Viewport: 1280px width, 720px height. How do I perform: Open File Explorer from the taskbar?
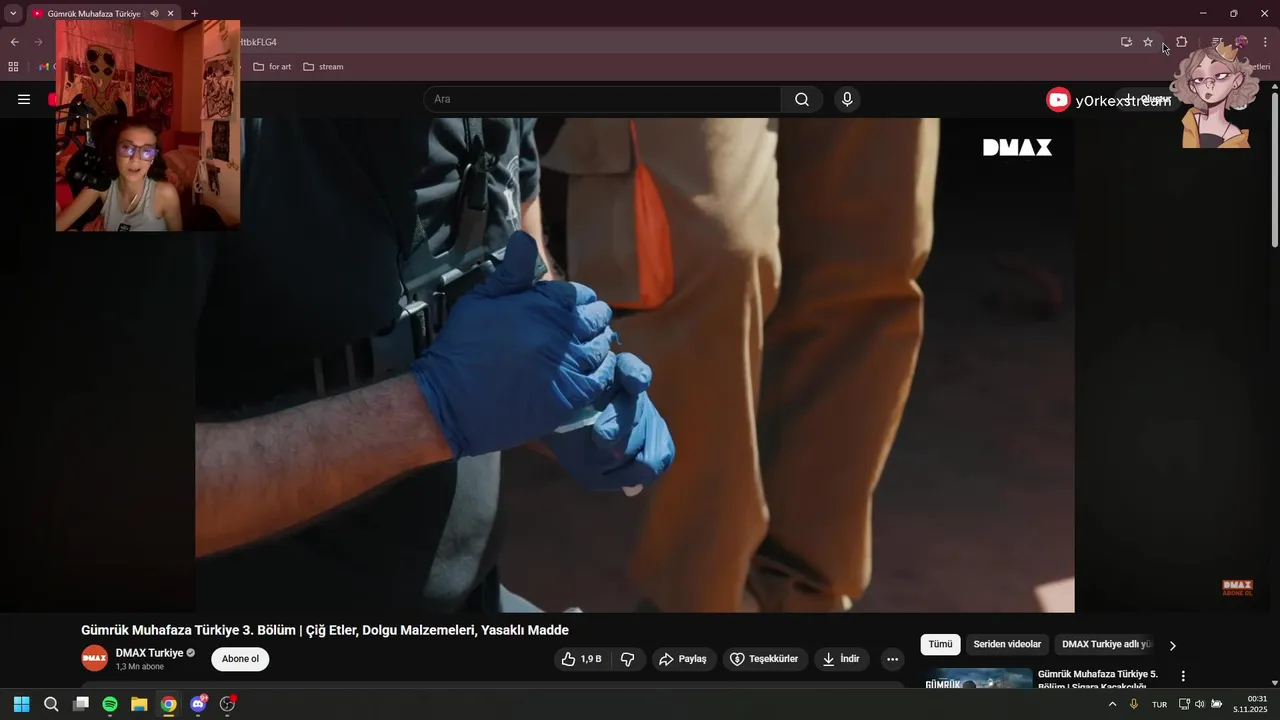pyautogui.click(x=139, y=704)
